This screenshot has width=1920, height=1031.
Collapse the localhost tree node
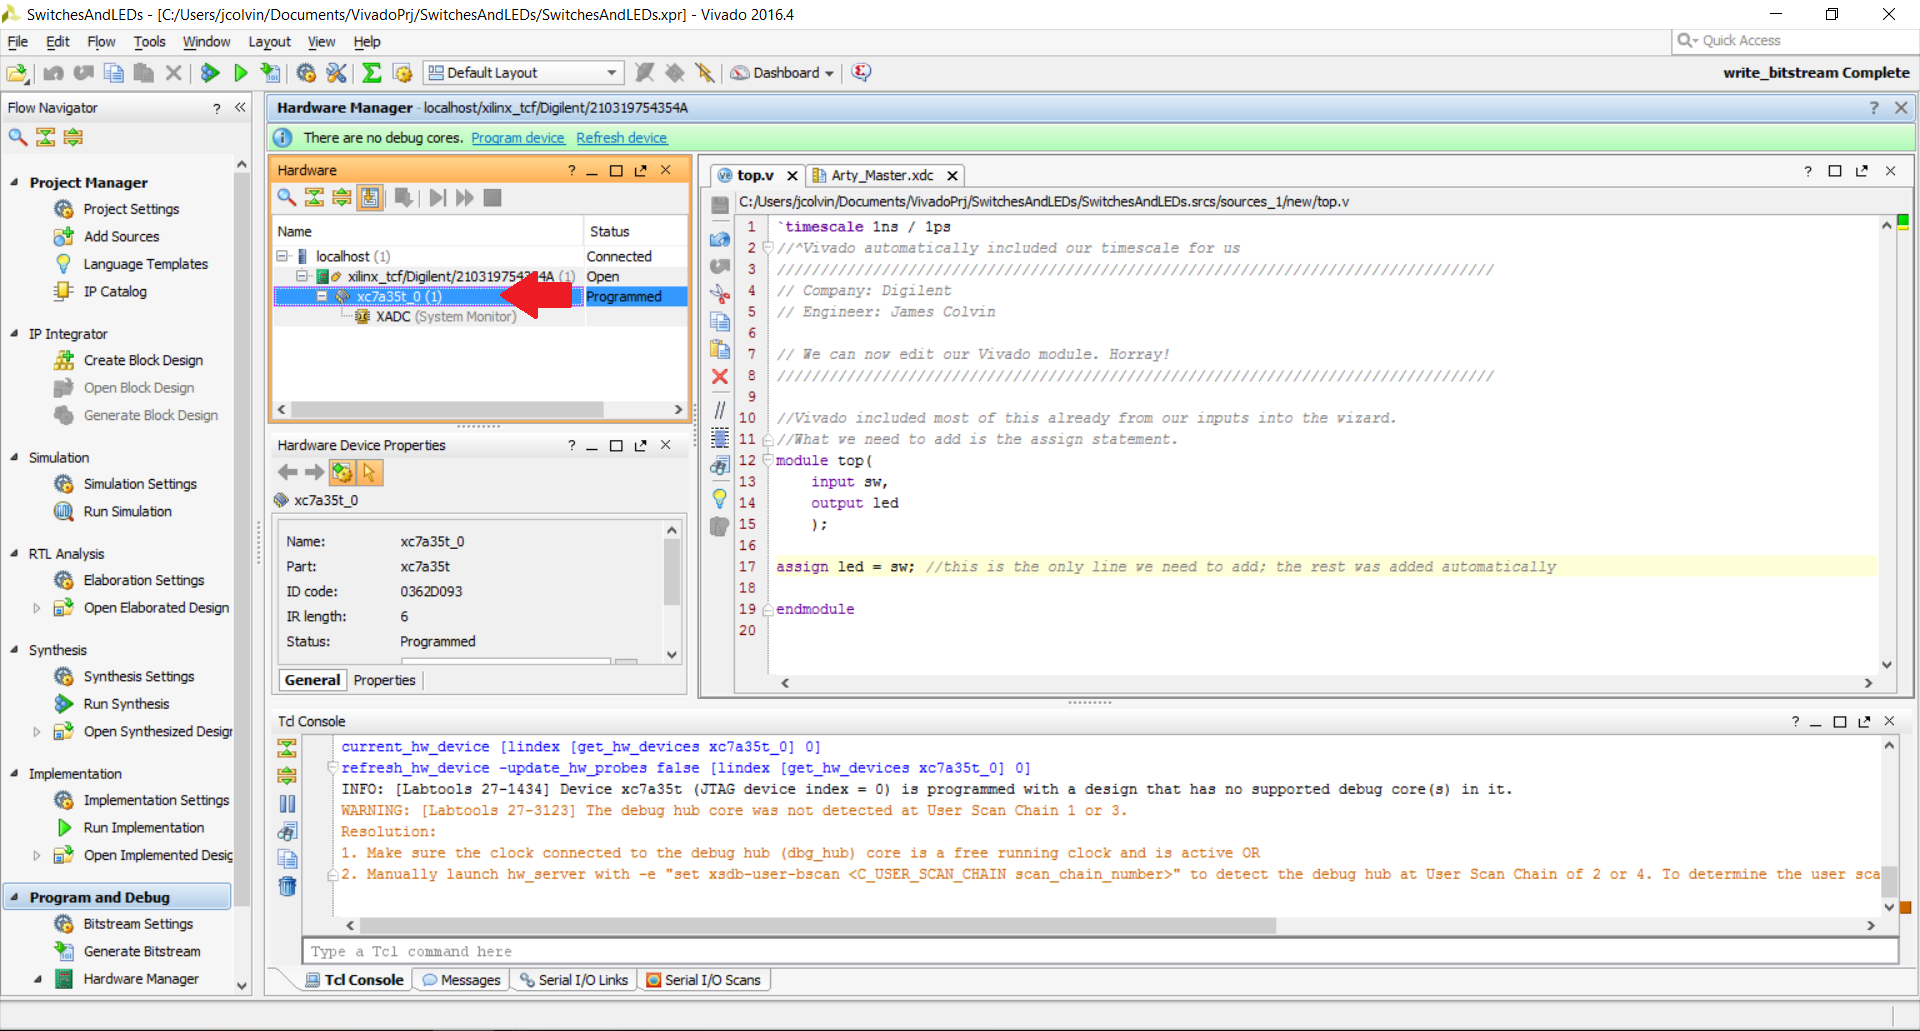tap(283, 256)
